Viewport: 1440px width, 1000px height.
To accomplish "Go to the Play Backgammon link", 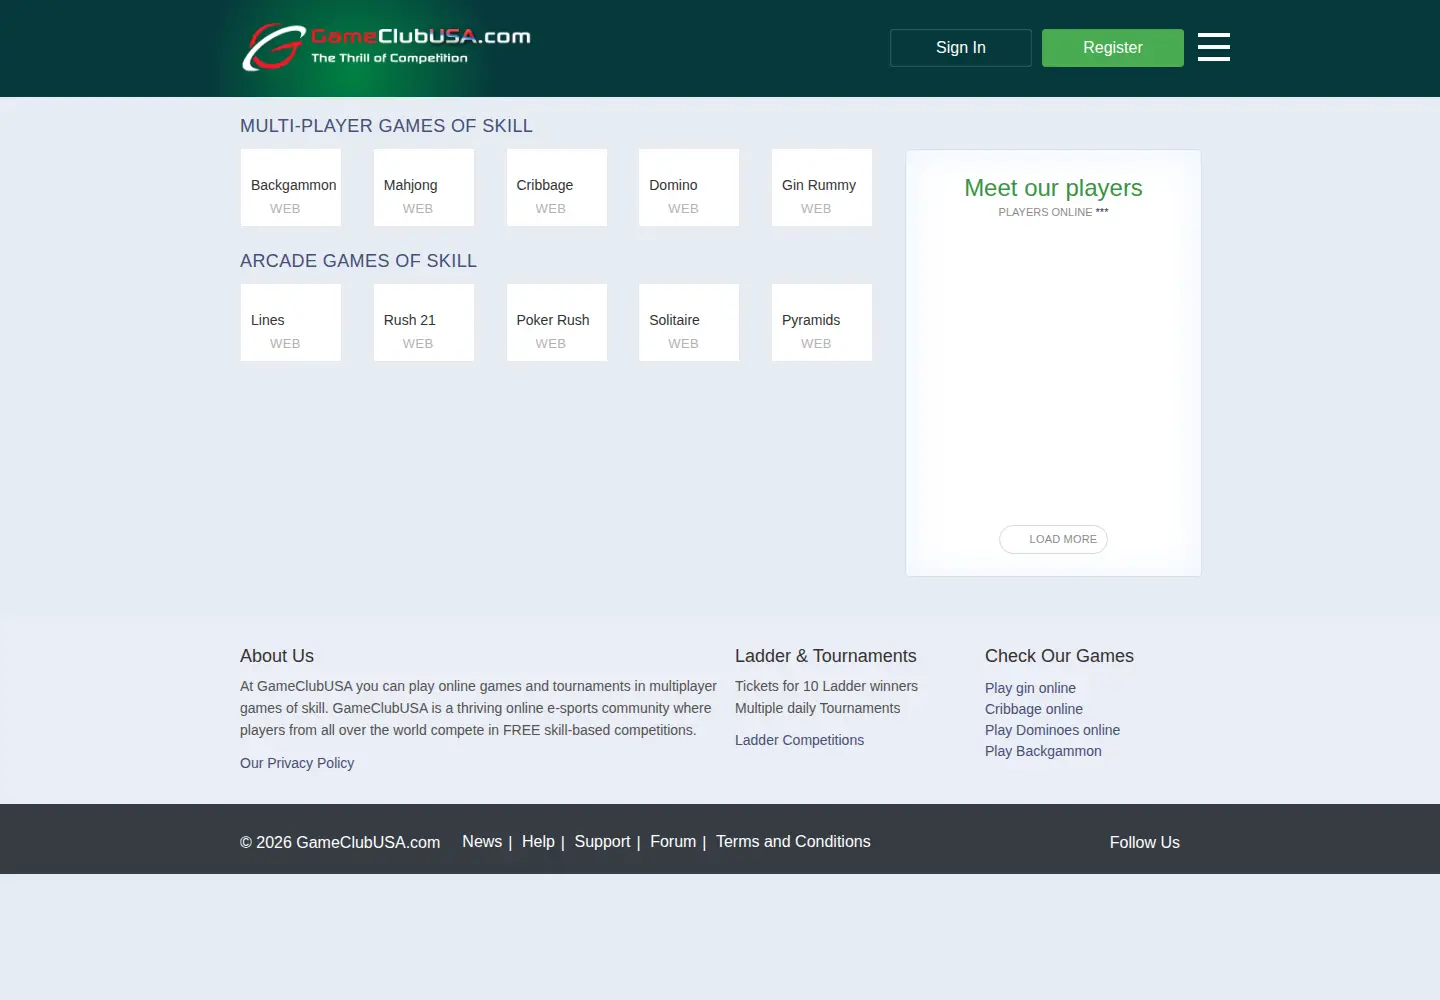I will [x=1043, y=751].
